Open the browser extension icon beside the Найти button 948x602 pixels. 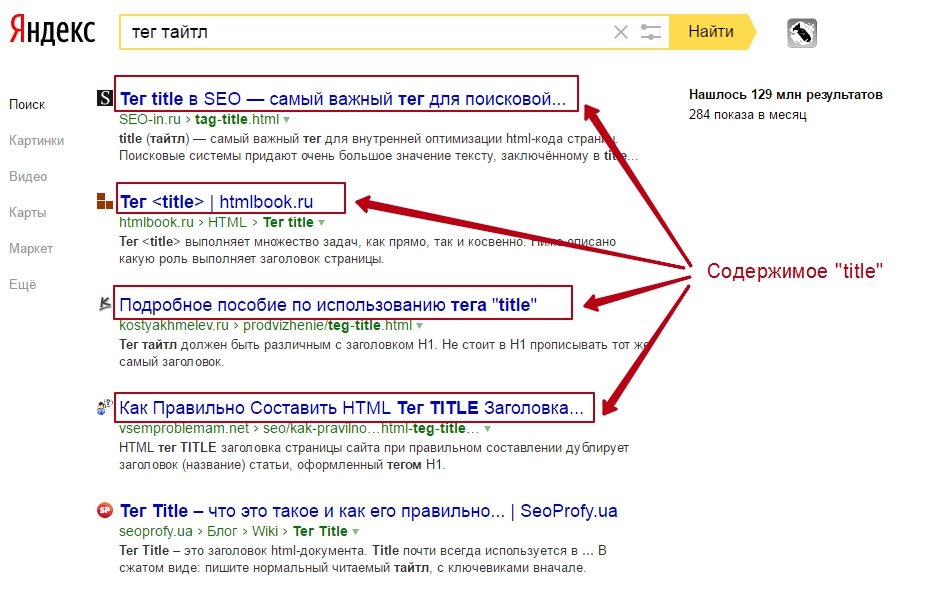coord(802,33)
